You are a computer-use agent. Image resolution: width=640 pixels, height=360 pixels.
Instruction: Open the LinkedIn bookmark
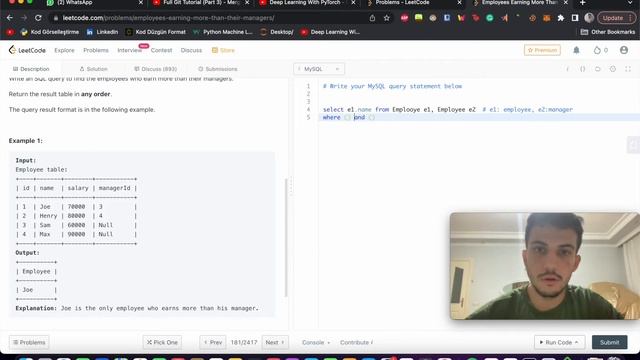102,32
